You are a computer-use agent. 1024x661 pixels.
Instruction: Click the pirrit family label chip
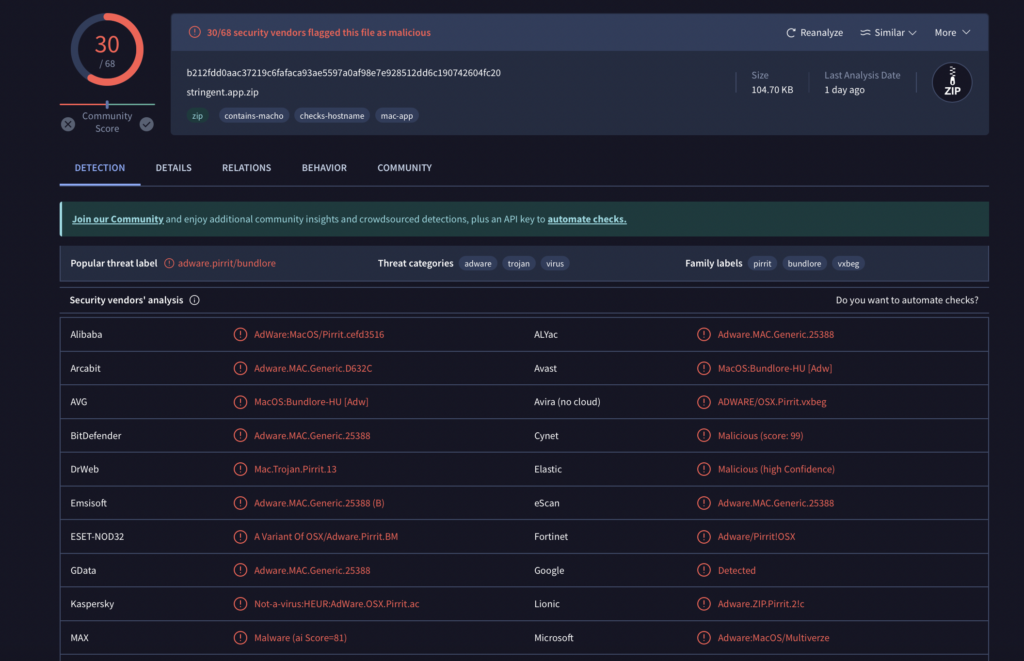click(x=762, y=263)
